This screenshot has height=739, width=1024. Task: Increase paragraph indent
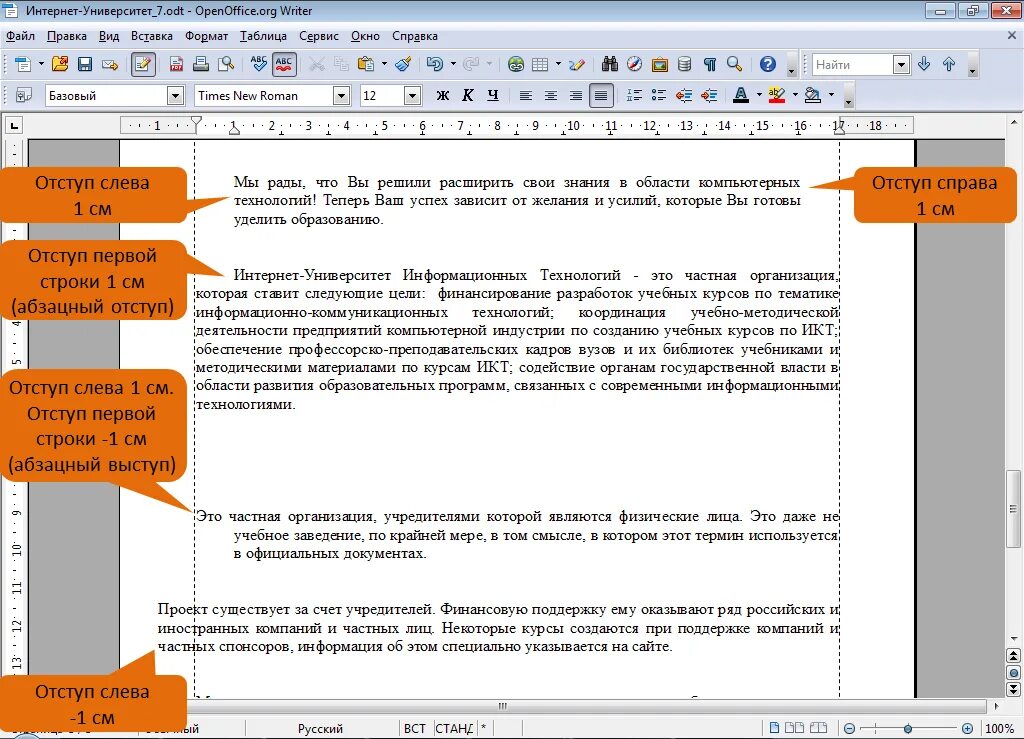[x=709, y=96]
